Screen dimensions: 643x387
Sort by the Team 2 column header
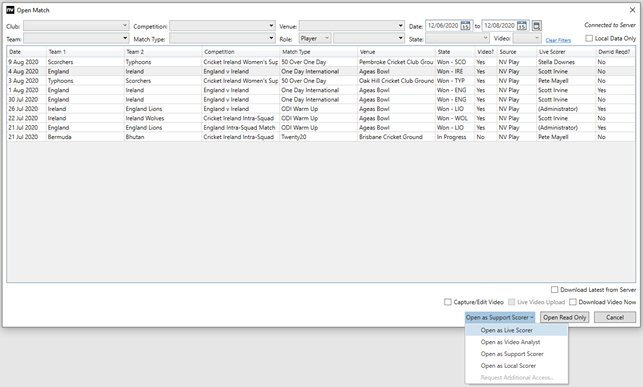pos(163,52)
